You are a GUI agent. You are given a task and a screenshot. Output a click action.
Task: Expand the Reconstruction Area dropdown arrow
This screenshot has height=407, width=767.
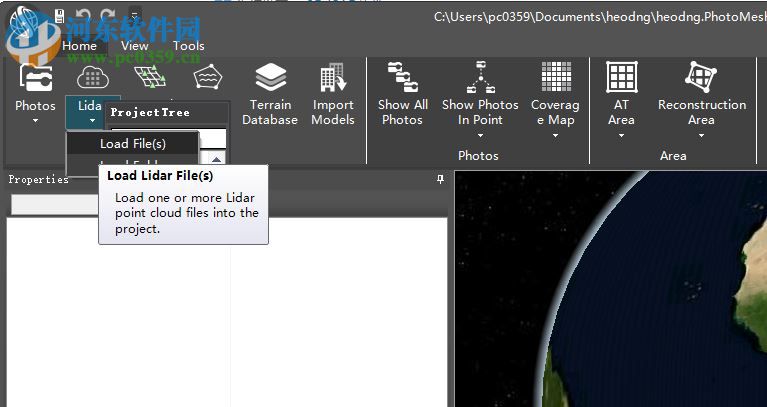pos(701,136)
